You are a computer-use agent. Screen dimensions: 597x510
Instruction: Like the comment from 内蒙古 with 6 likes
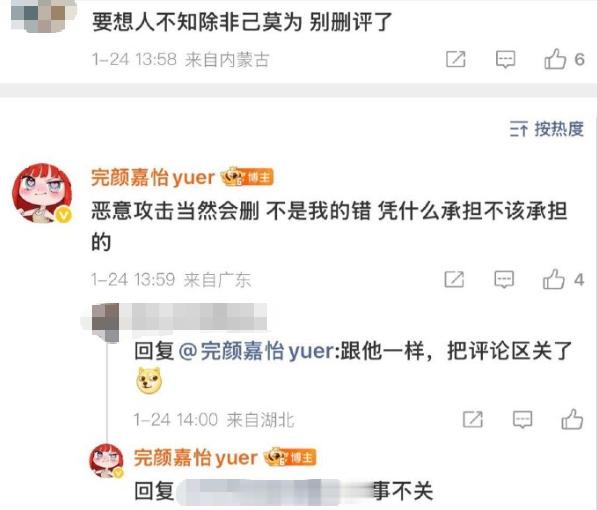click(555, 59)
